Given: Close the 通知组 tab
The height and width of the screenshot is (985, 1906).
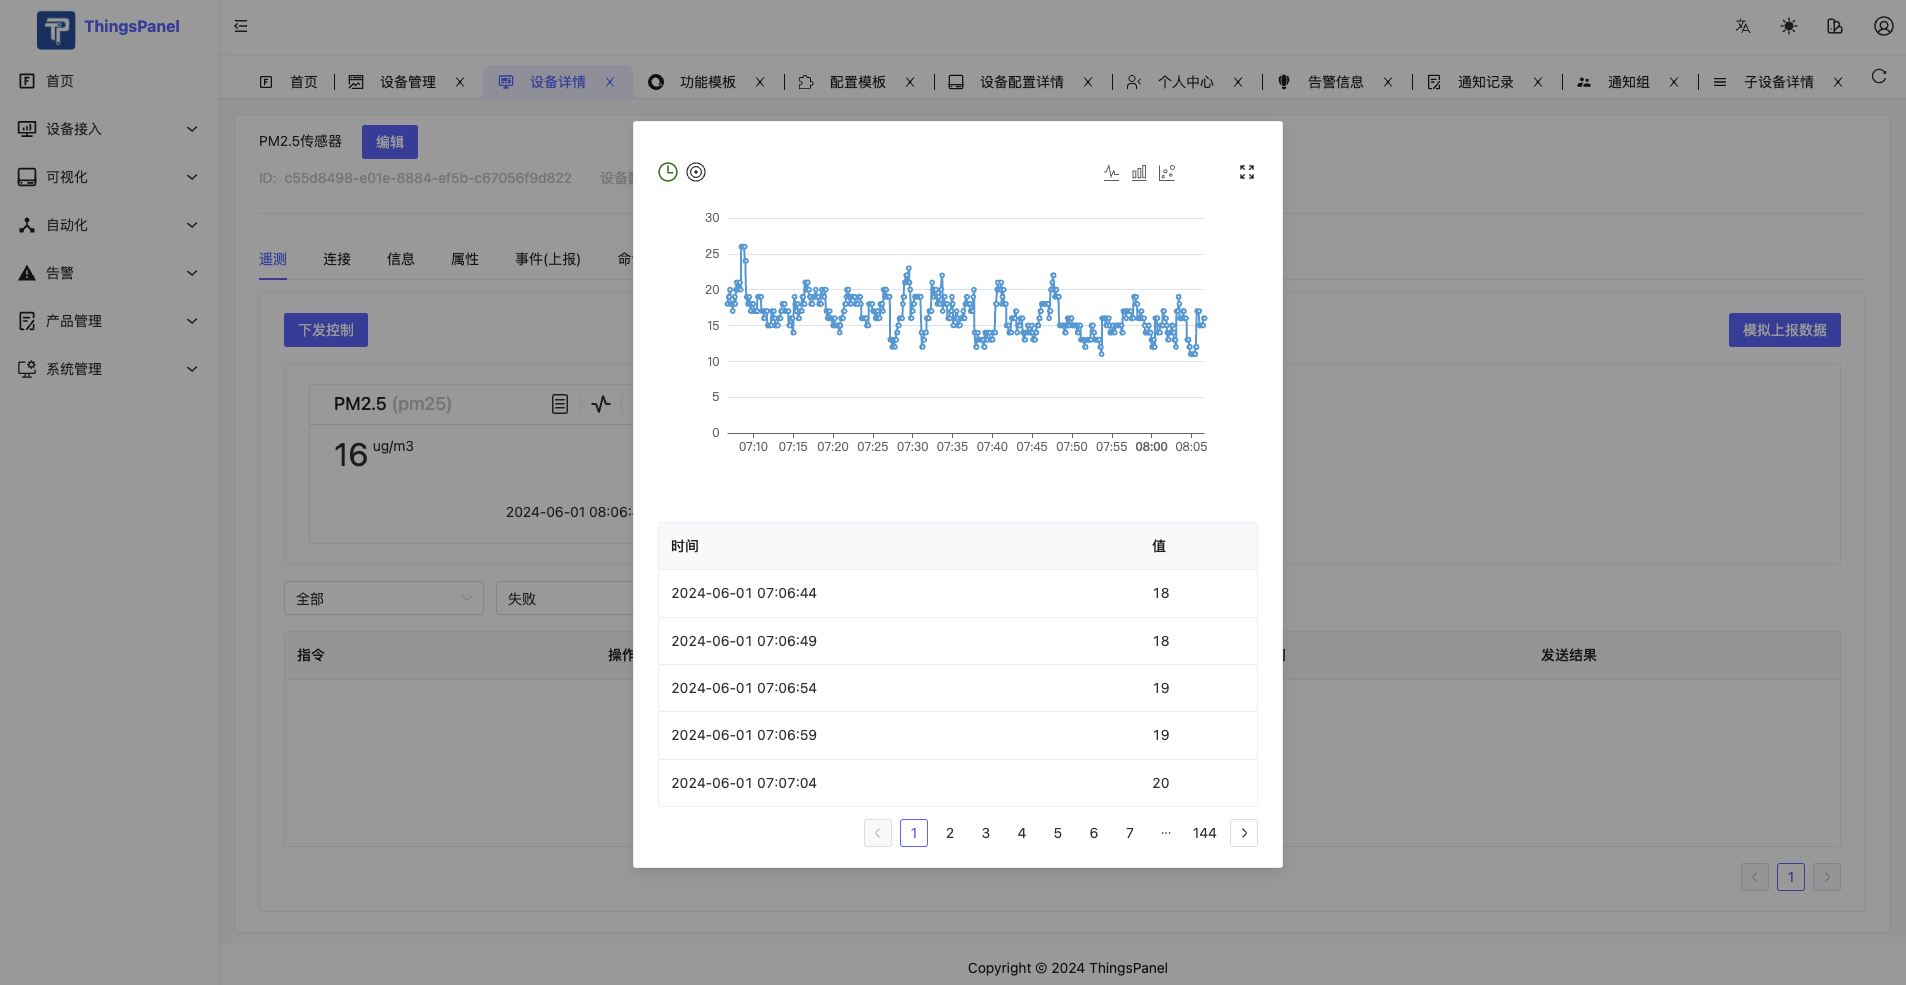Looking at the screenshot, I should pos(1674,82).
